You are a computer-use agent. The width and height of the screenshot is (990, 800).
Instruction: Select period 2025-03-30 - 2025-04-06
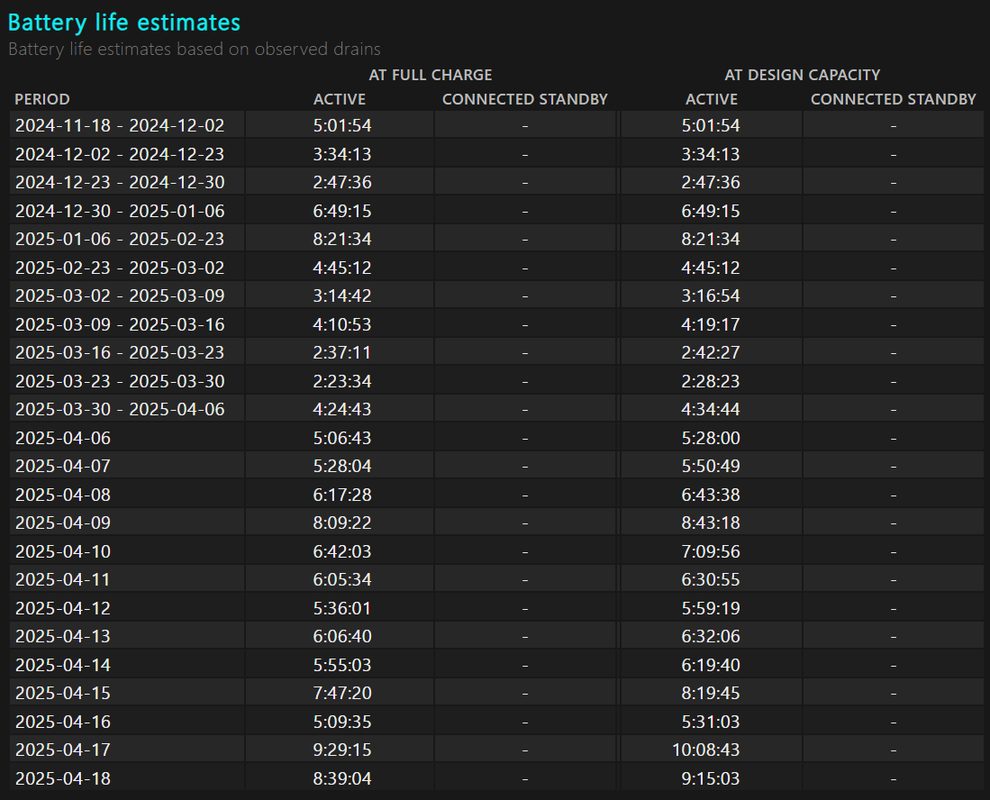[120, 409]
